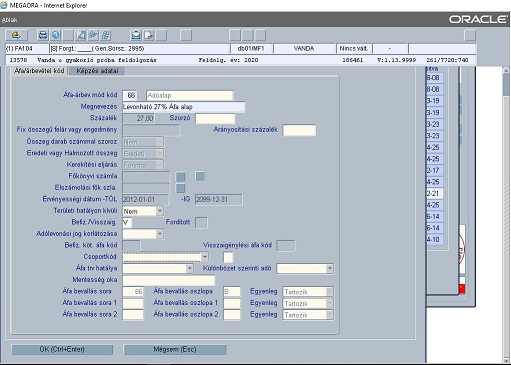This screenshot has height=365, width=511.
Task: Click the dz01/MF1 status field
Action: [251, 49]
